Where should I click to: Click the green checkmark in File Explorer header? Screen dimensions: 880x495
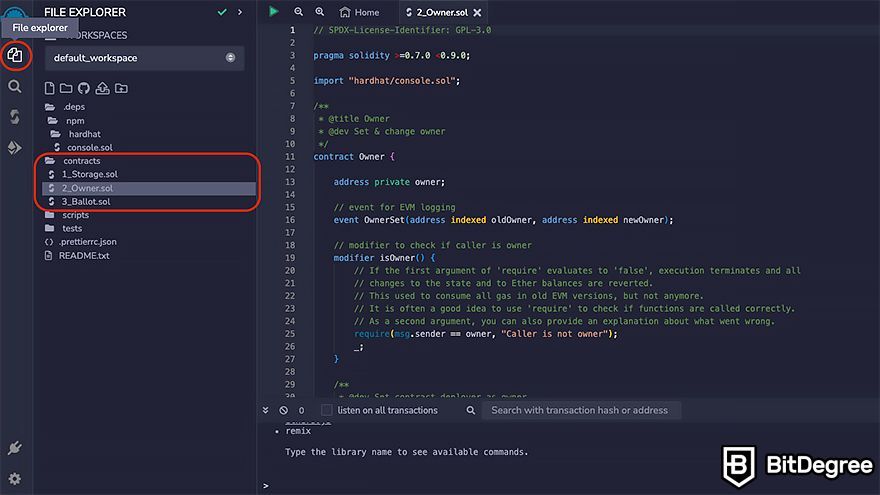[222, 12]
